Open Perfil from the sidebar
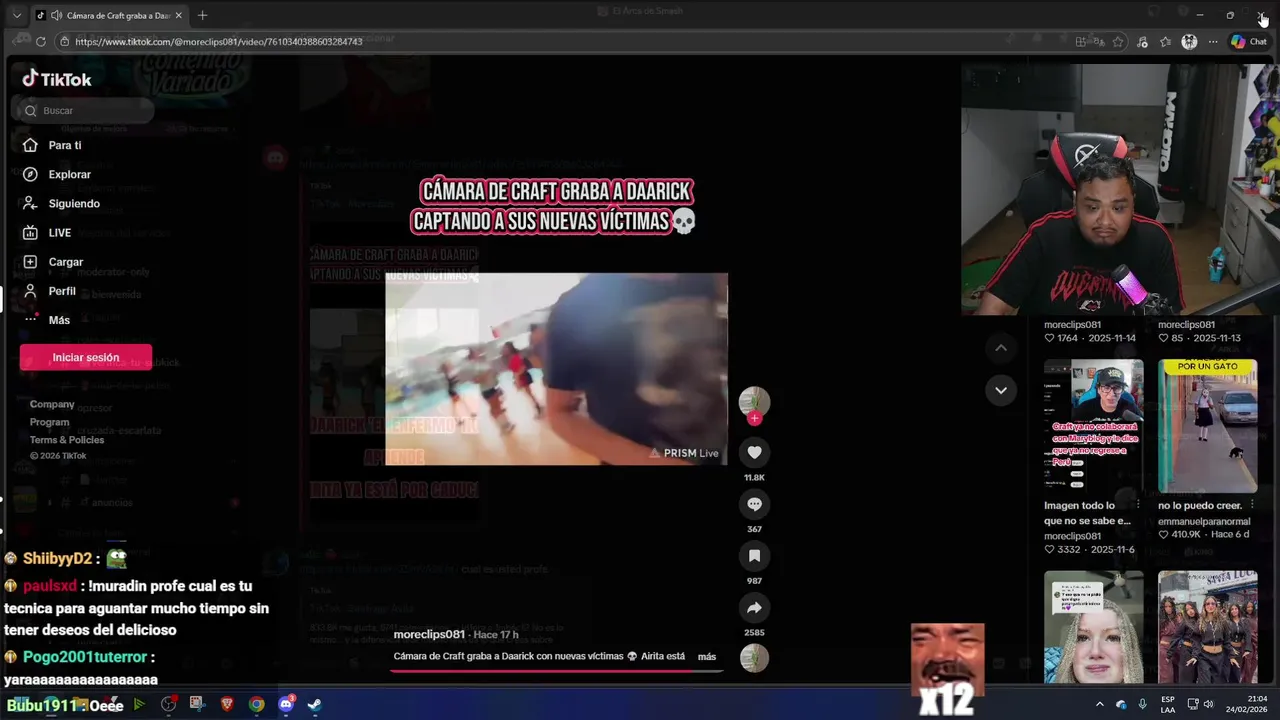 [62, 291]
